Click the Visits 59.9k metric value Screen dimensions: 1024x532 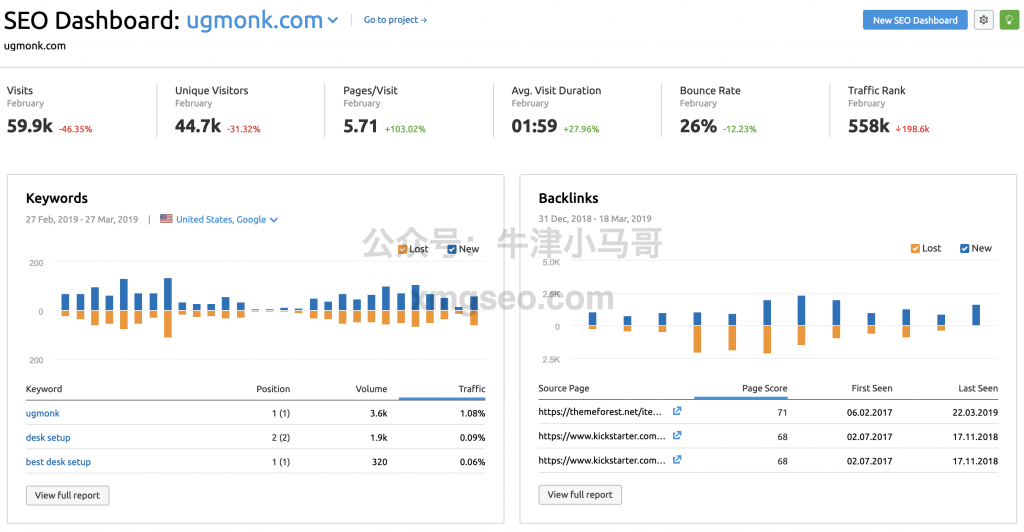click(29, 126)
